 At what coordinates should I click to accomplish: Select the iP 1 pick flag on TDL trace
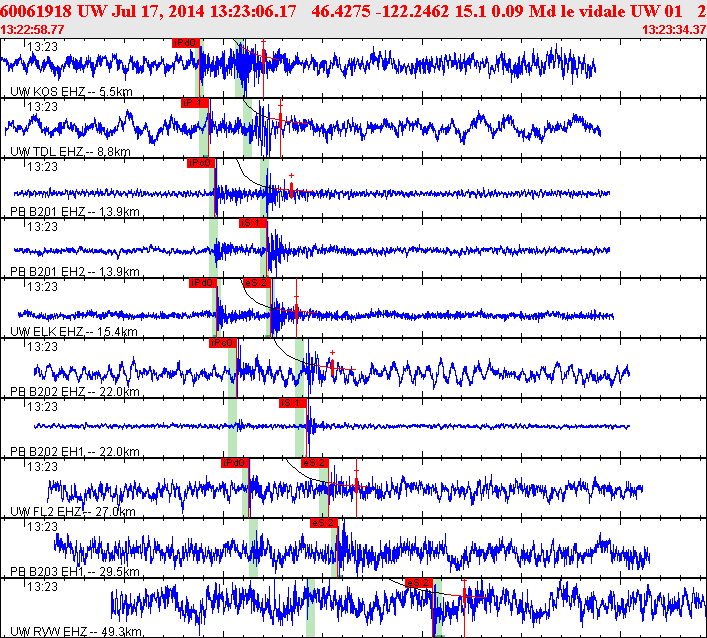coord(195,103)
